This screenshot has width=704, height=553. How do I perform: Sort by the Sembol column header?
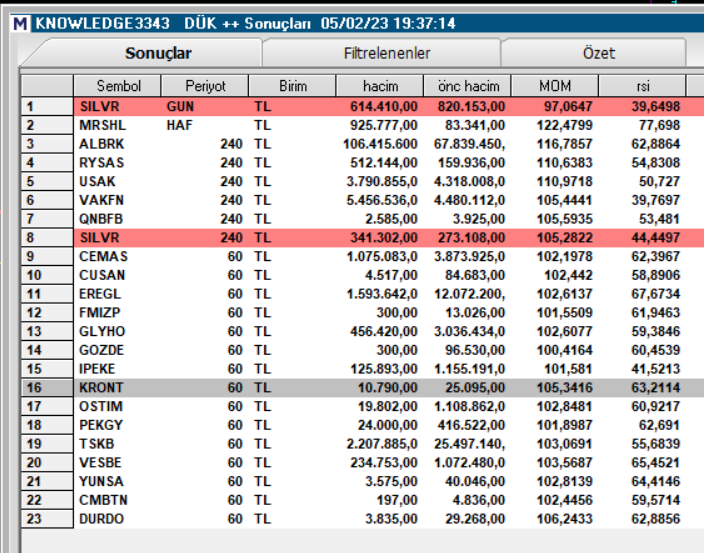tap(118, 86)
